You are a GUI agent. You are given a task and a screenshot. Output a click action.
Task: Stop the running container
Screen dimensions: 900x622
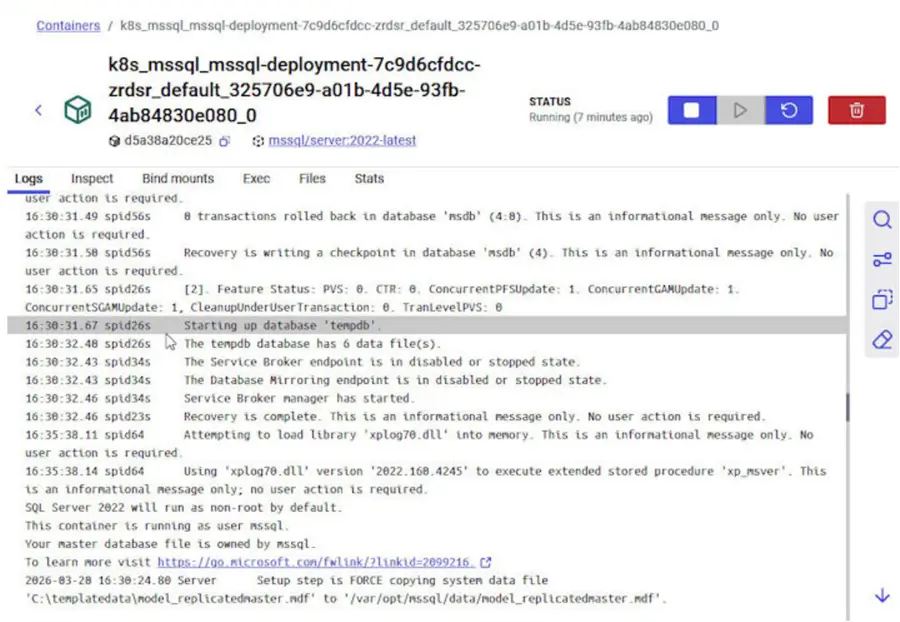pyautogui.click(x=692, y=110)
